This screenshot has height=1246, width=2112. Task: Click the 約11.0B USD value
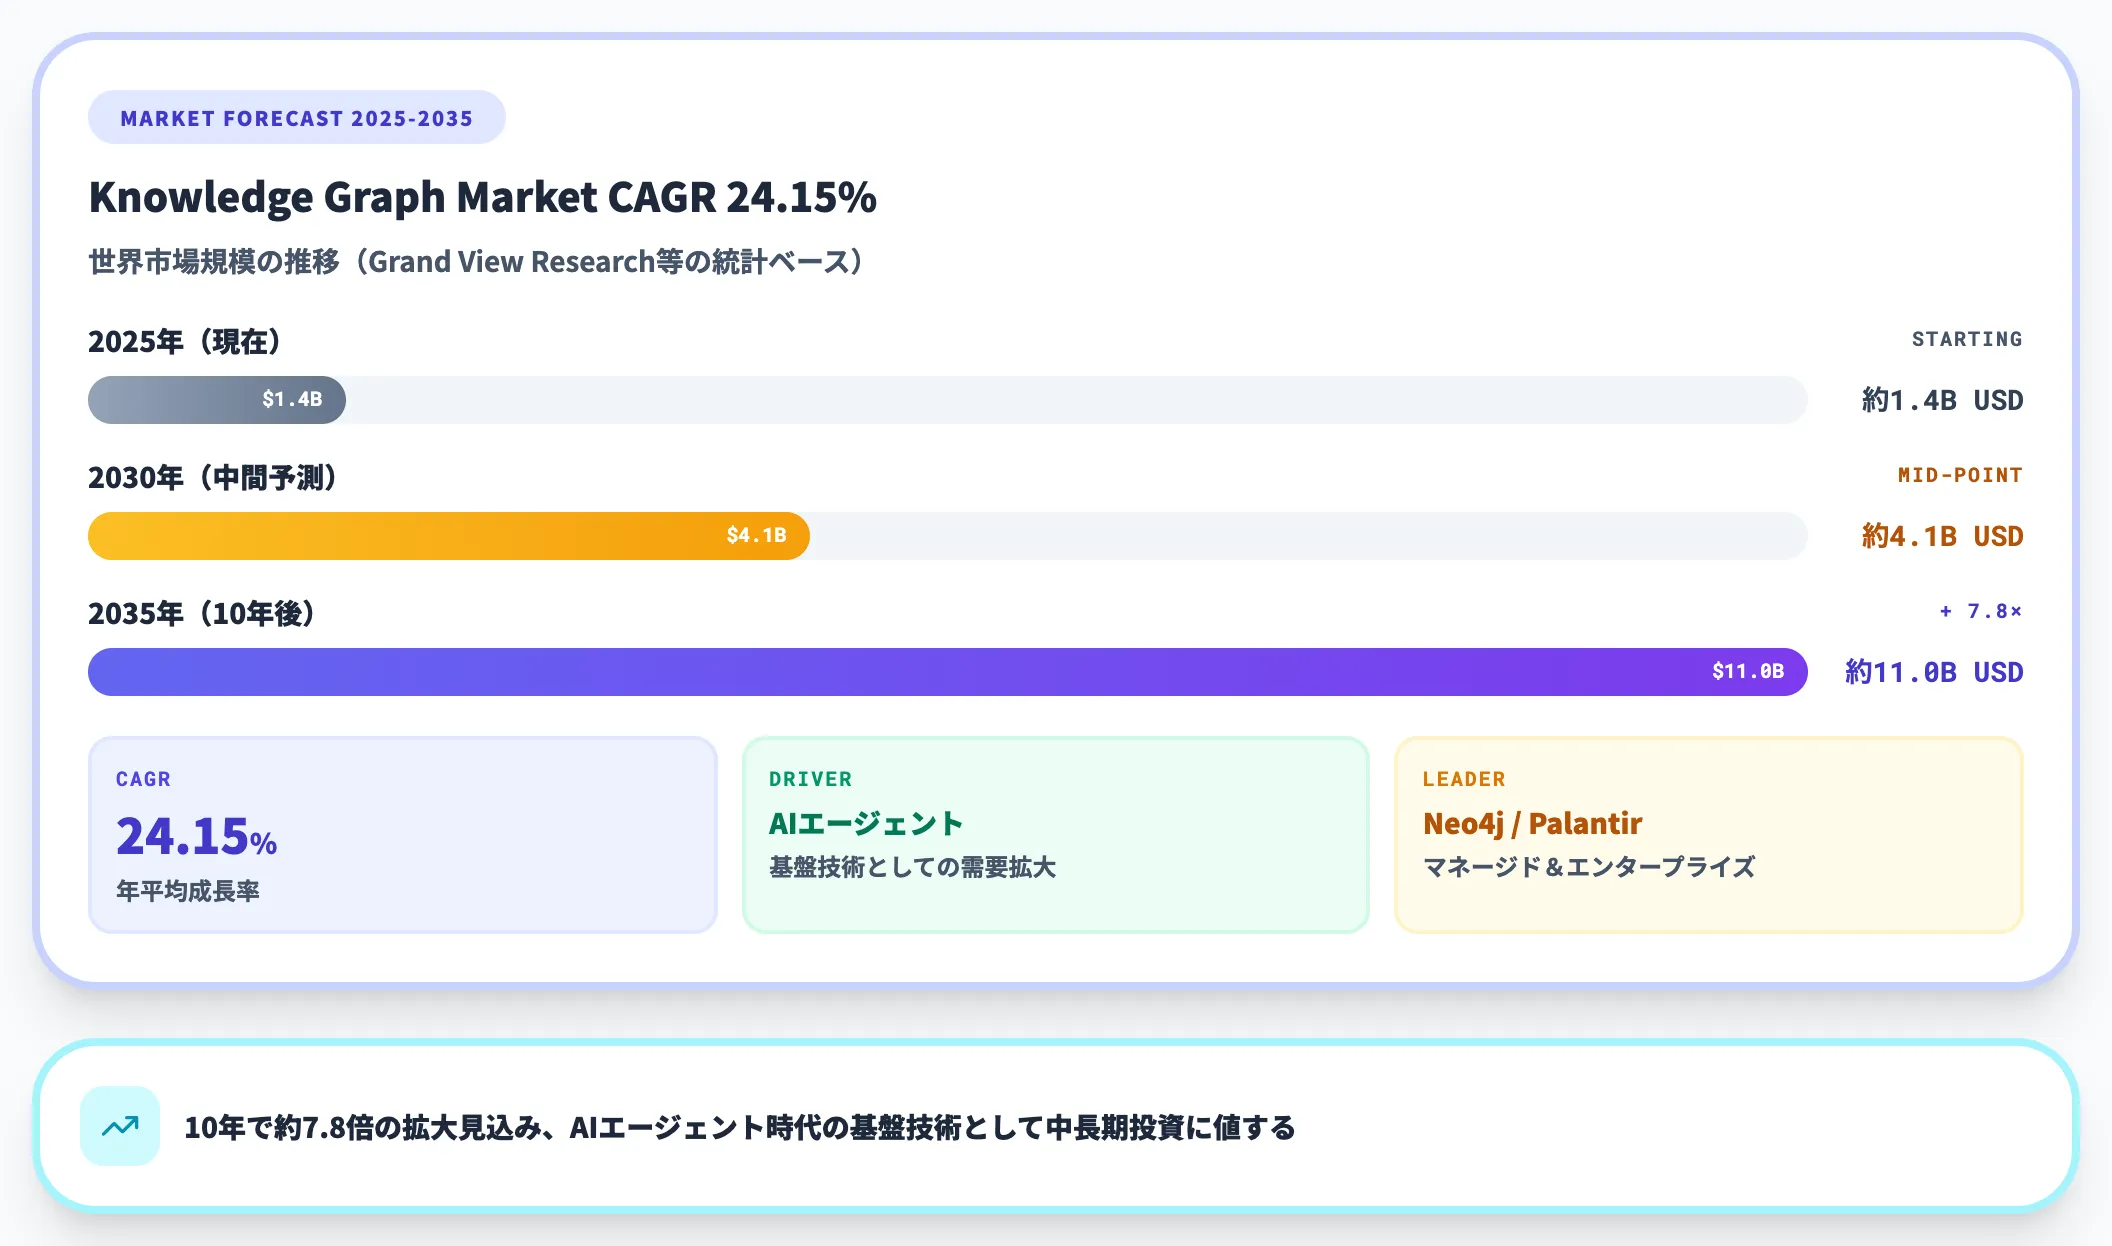1934,672
